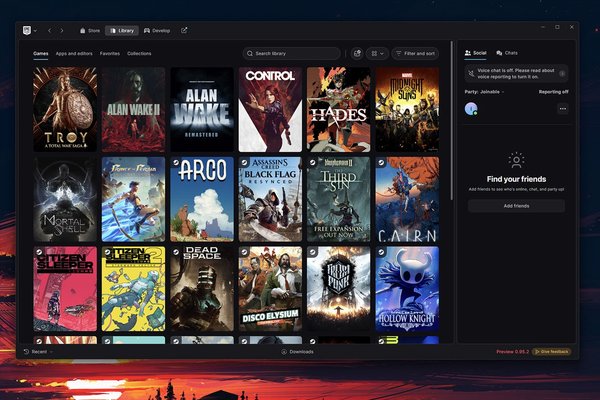The width and height of the screenshot is (600, 400).
Task: Click the Epic Games logo icon
Action: pyautogui.click(x=27, y=31)
